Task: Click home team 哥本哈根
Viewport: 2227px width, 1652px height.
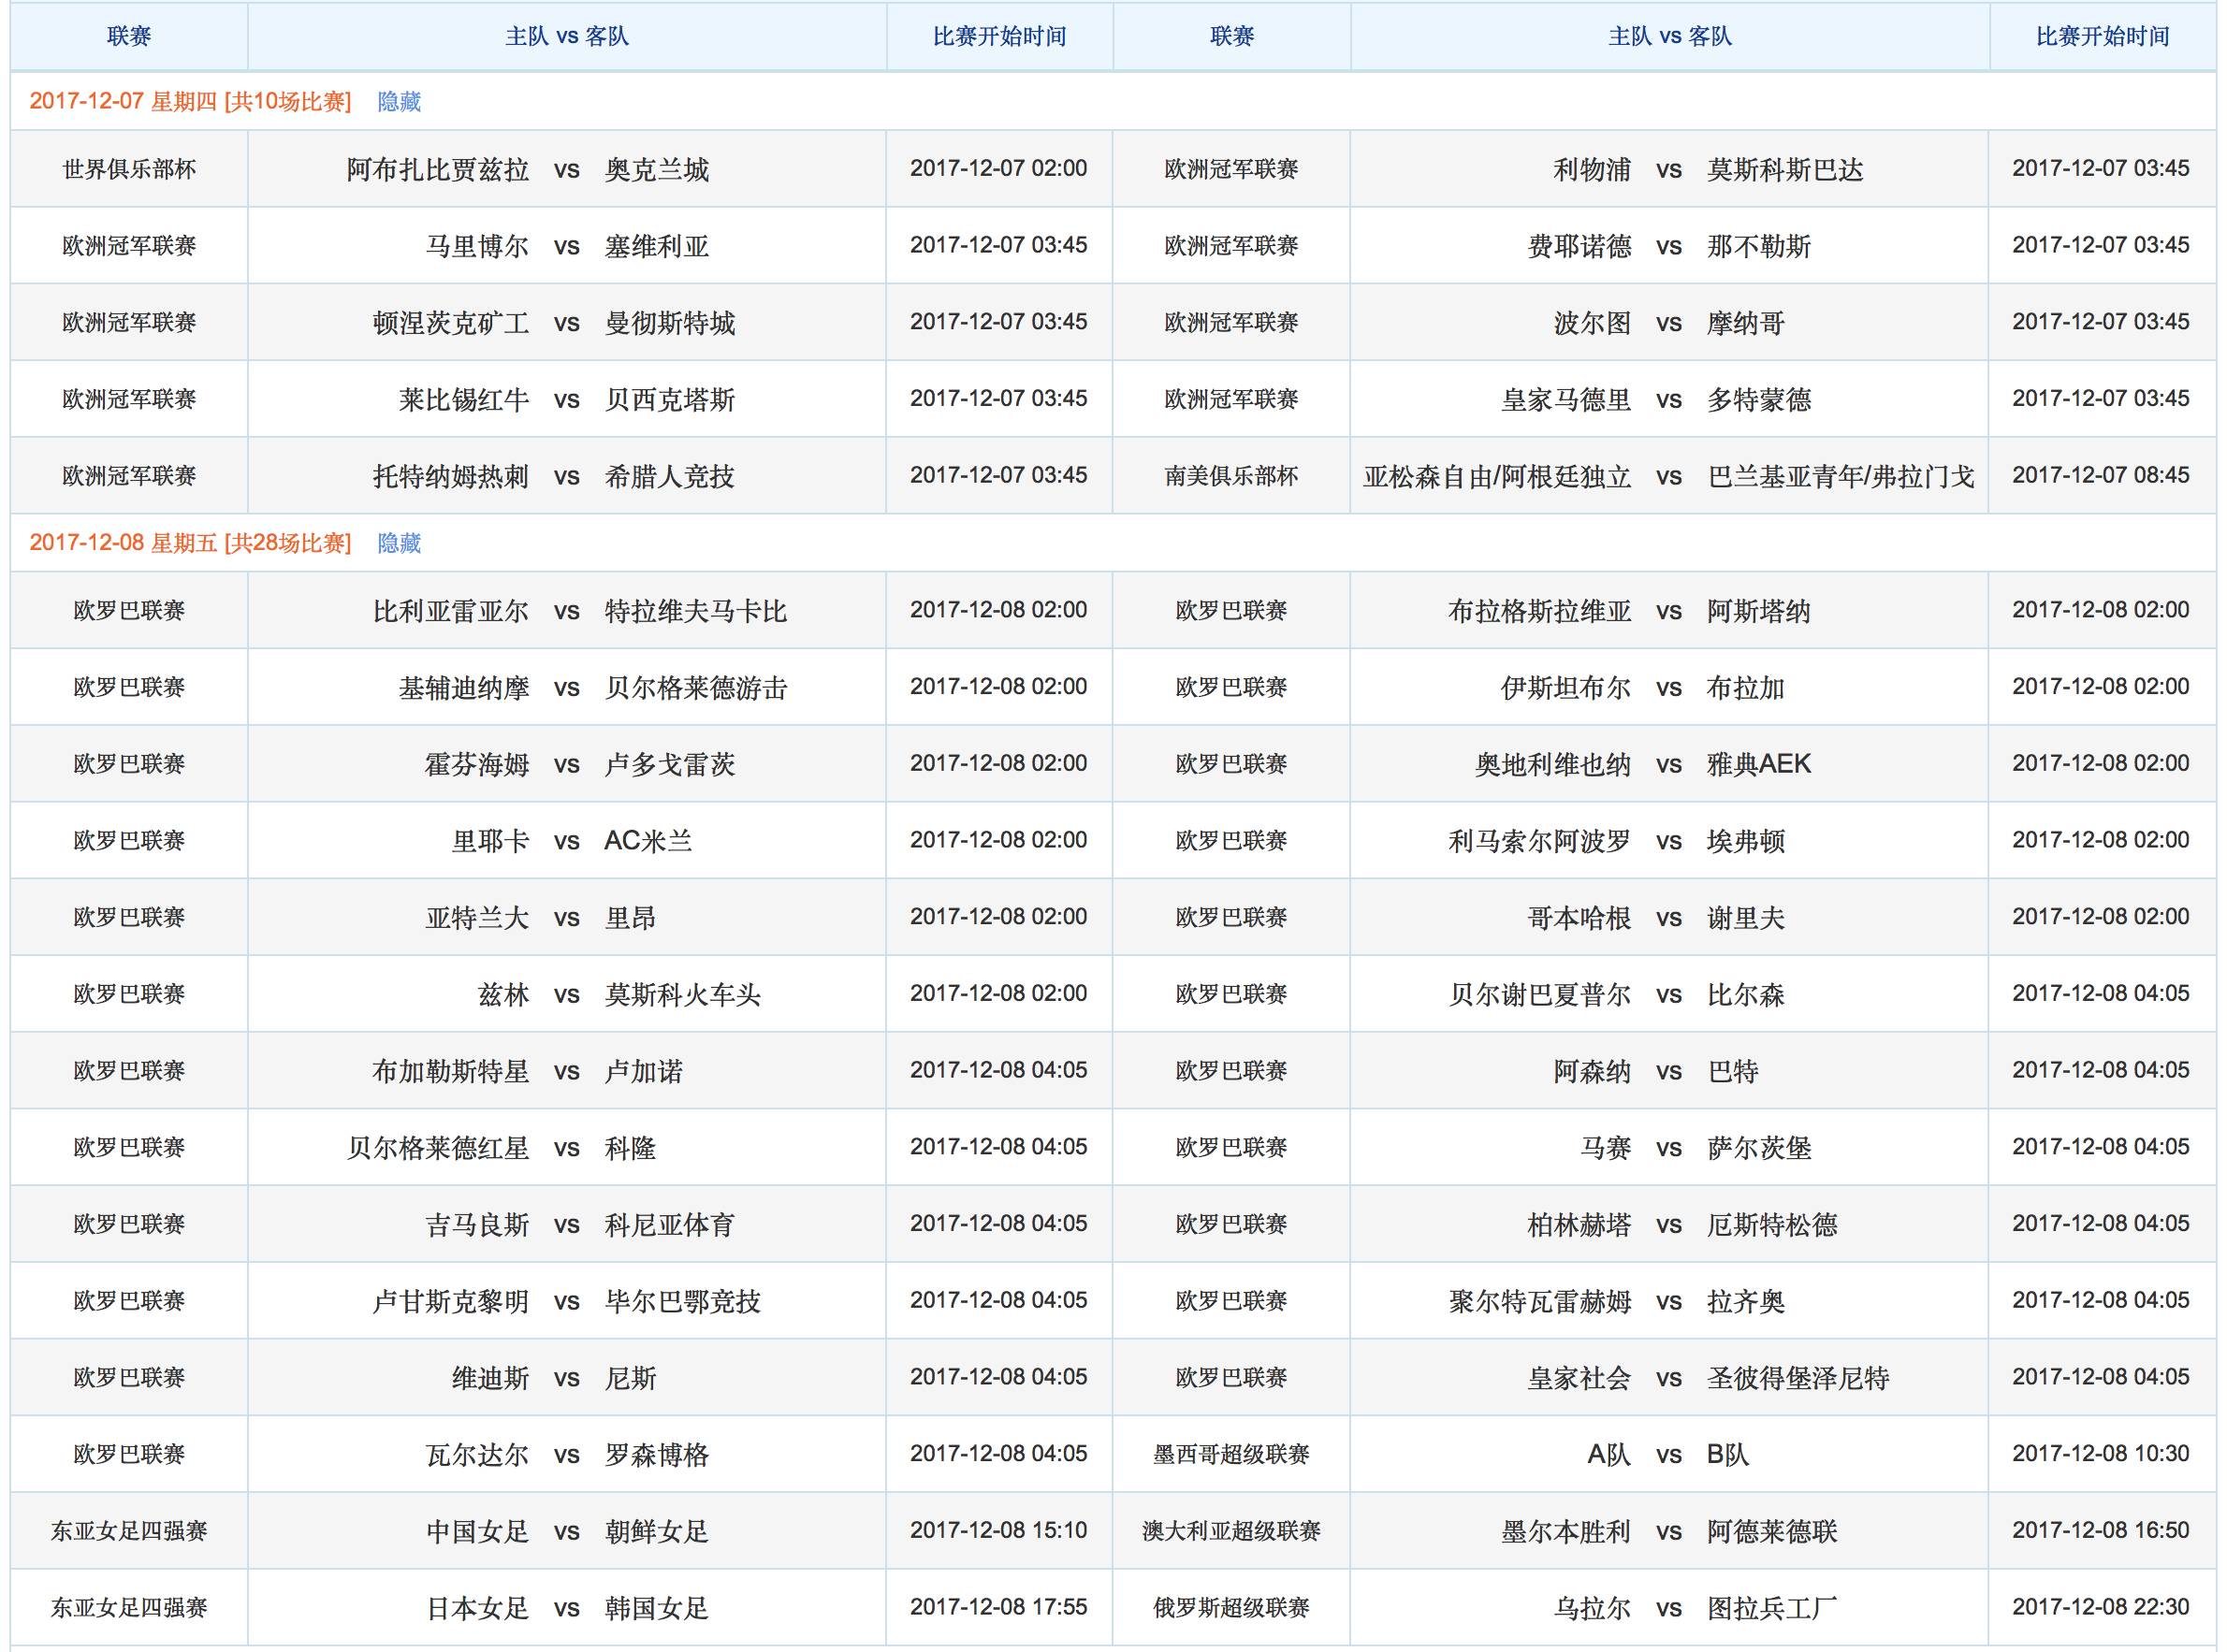Action: click(x=1579, y=918)
